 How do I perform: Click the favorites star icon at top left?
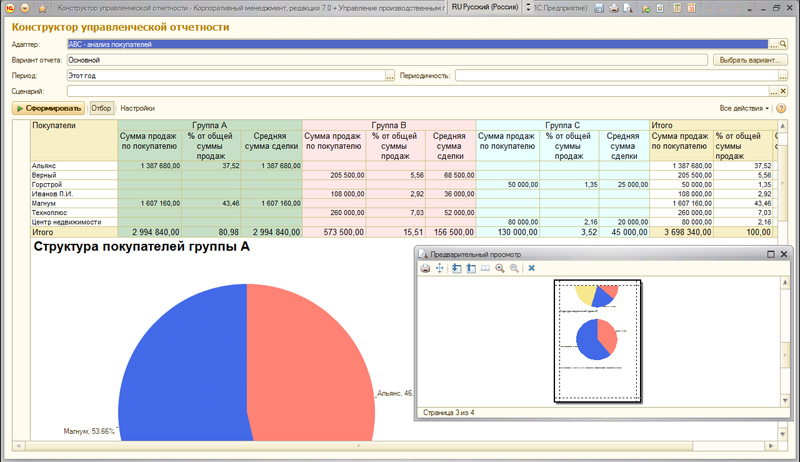[x=43, y=7]
